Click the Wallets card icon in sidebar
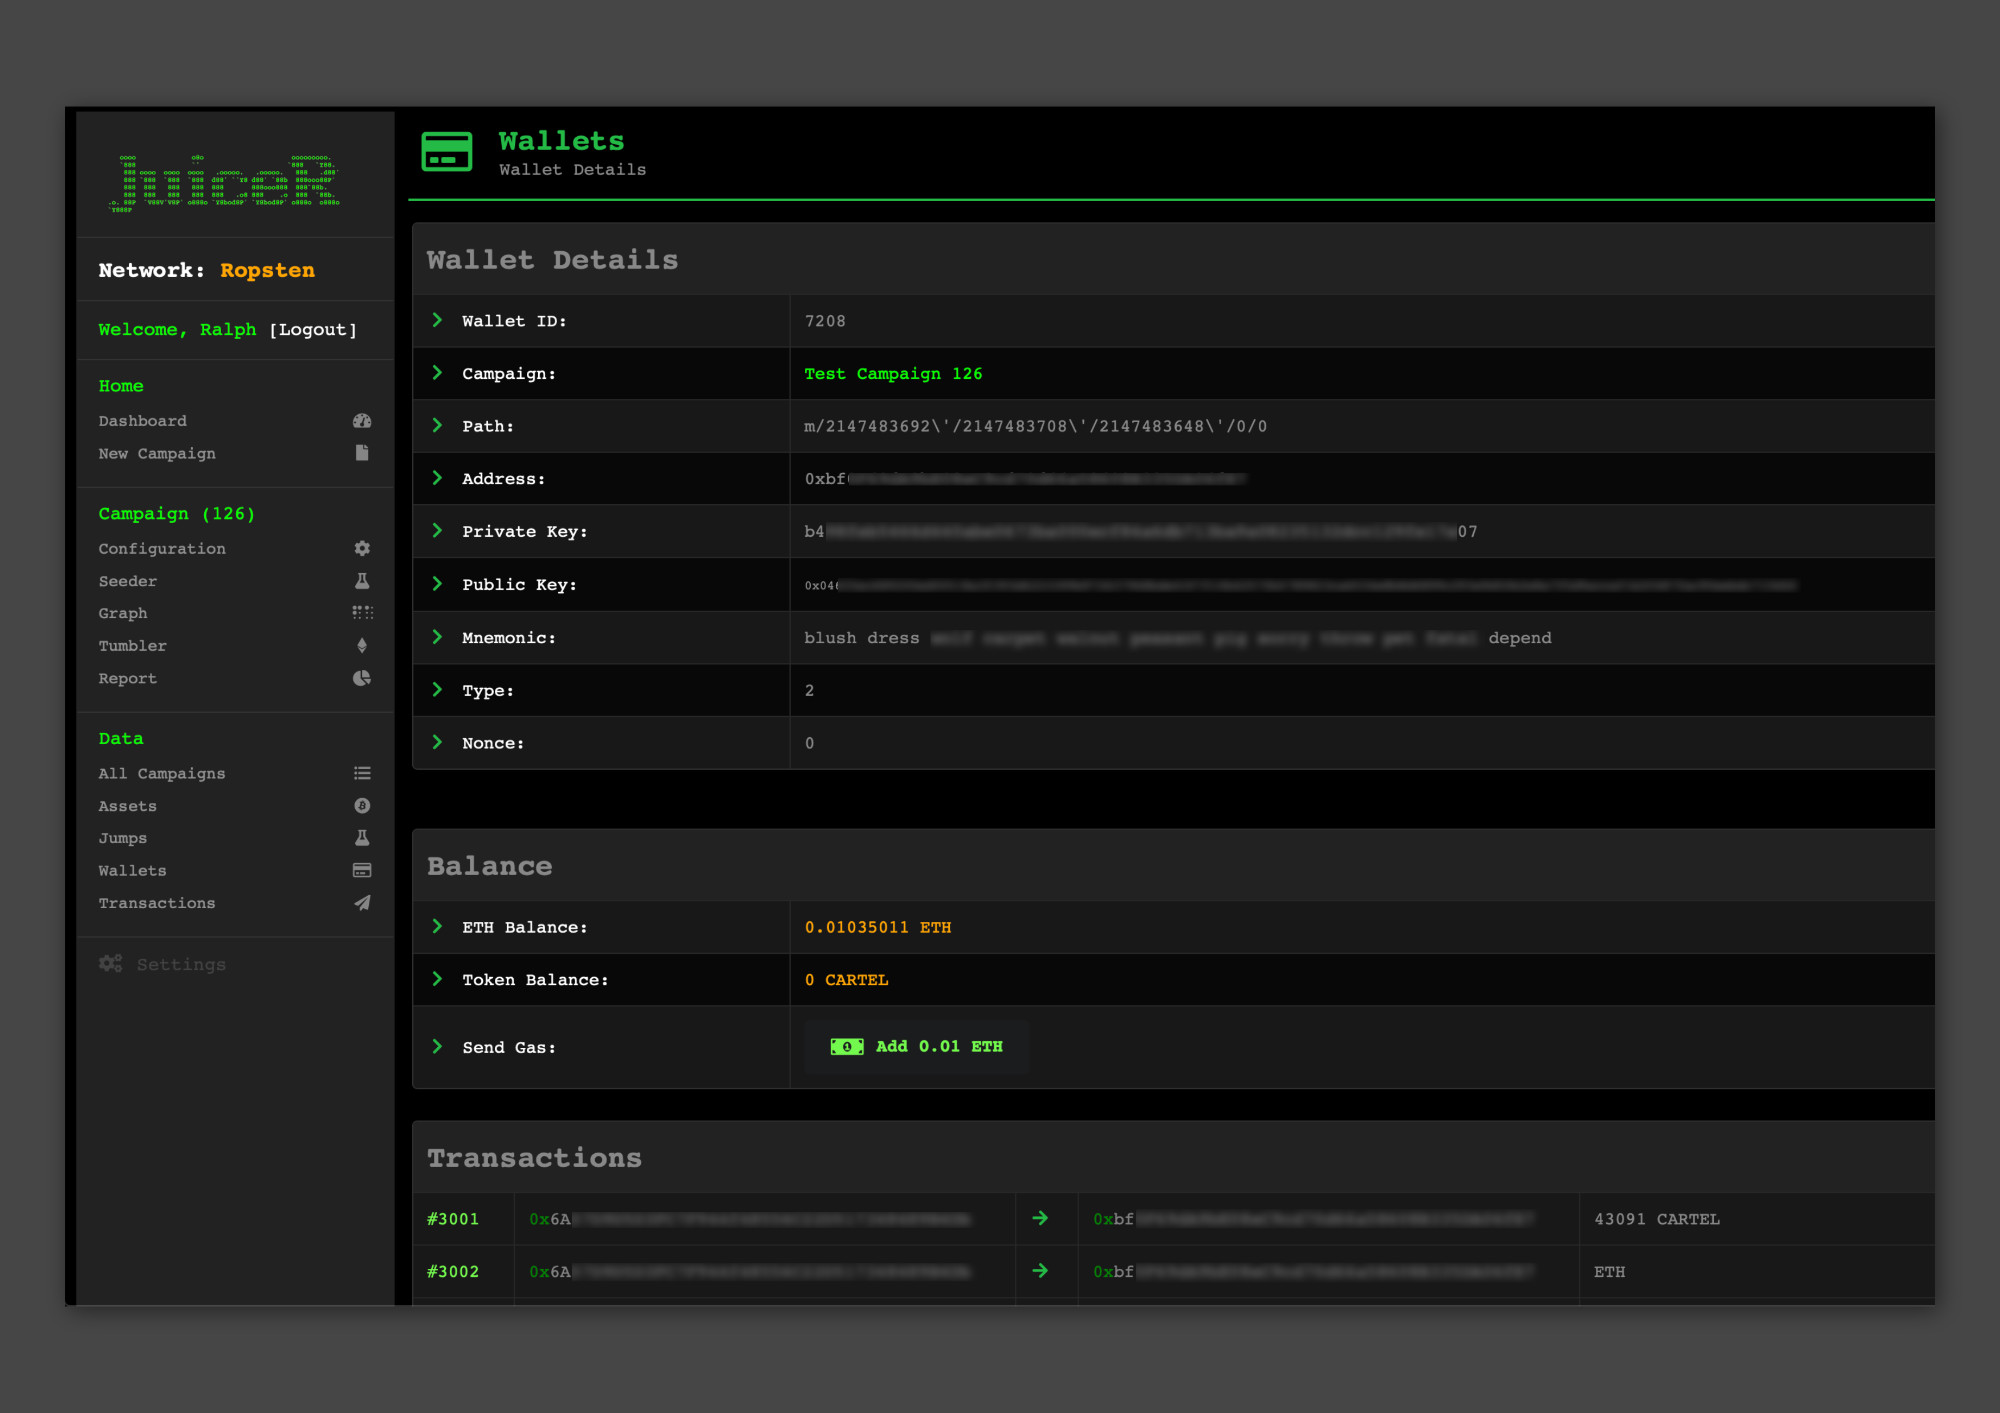This screenshot has width=2000, height=1413. tap(362, 870)
